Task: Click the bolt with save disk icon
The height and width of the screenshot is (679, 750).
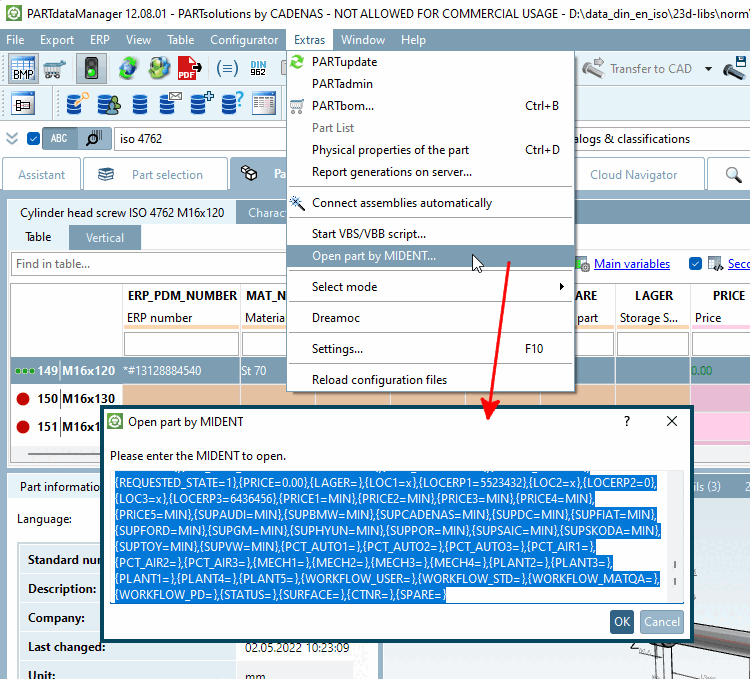Action: (735, 69)
